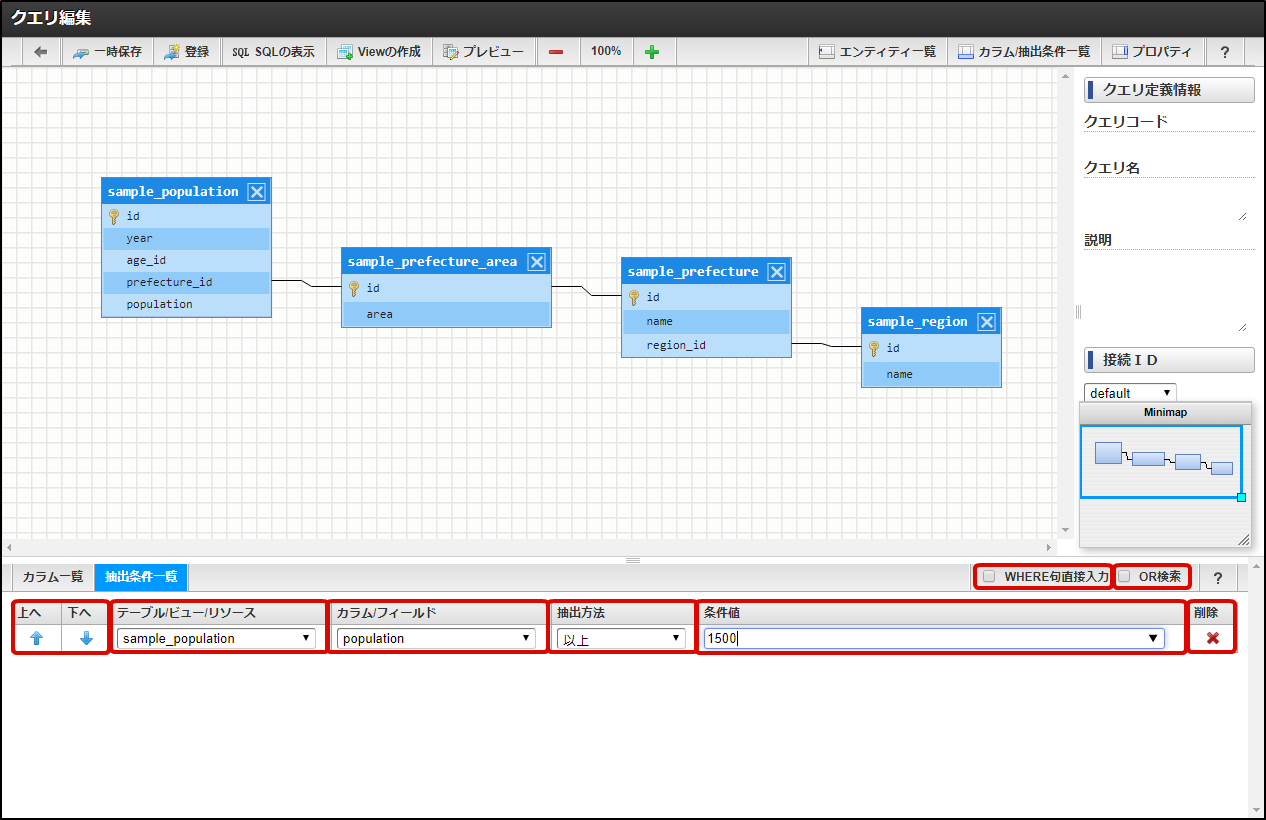Click the canvas scroll-right arrow
Viewport: 1266px width, 820px height.
tap(1049, 548)
